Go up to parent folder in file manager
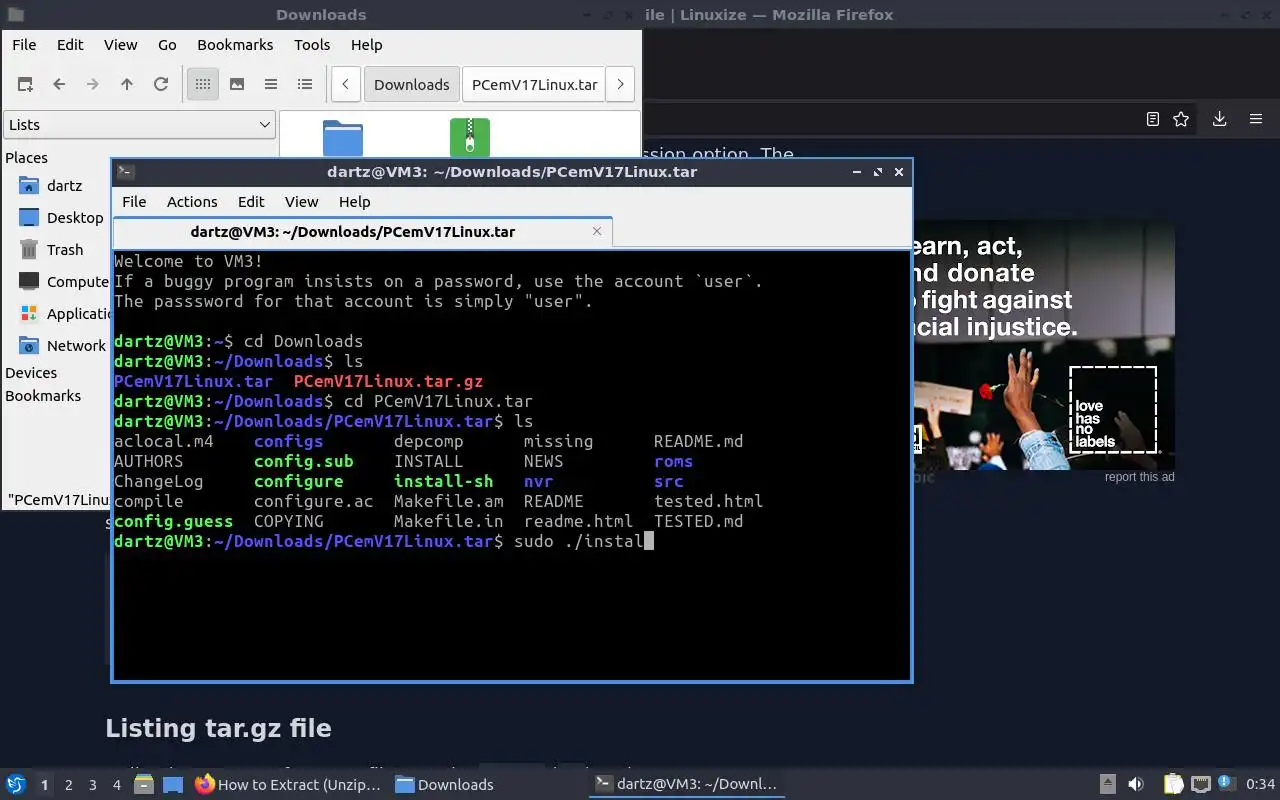 [127, 84]
